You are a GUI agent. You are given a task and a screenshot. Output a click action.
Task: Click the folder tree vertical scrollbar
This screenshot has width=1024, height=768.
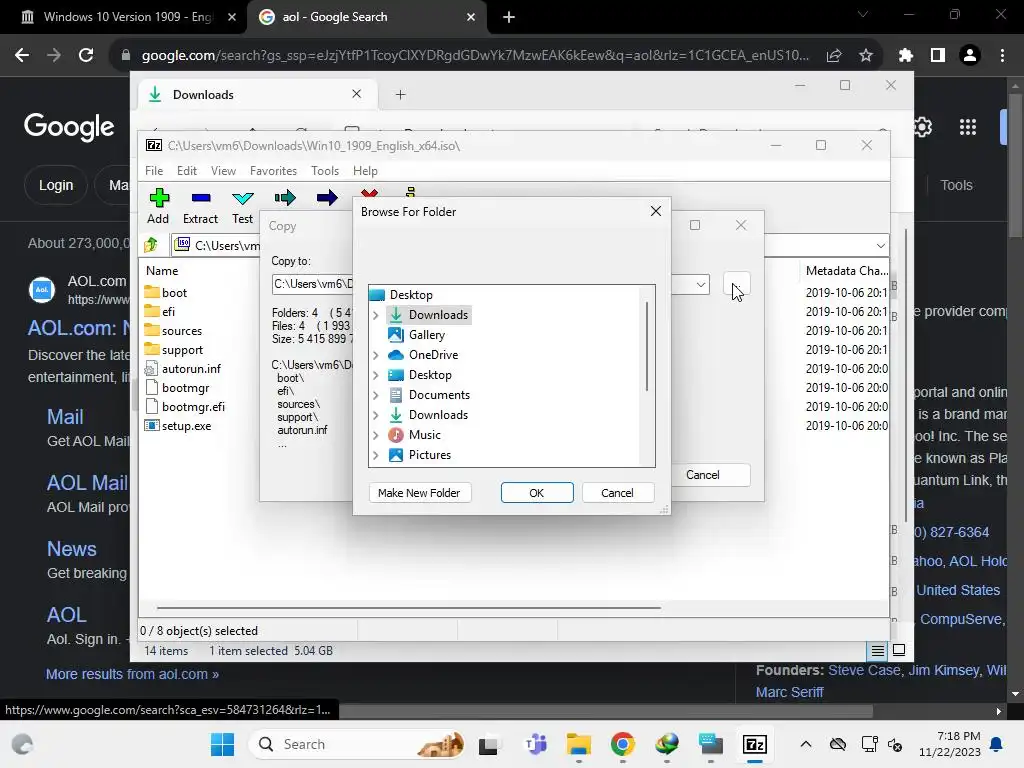647,346
